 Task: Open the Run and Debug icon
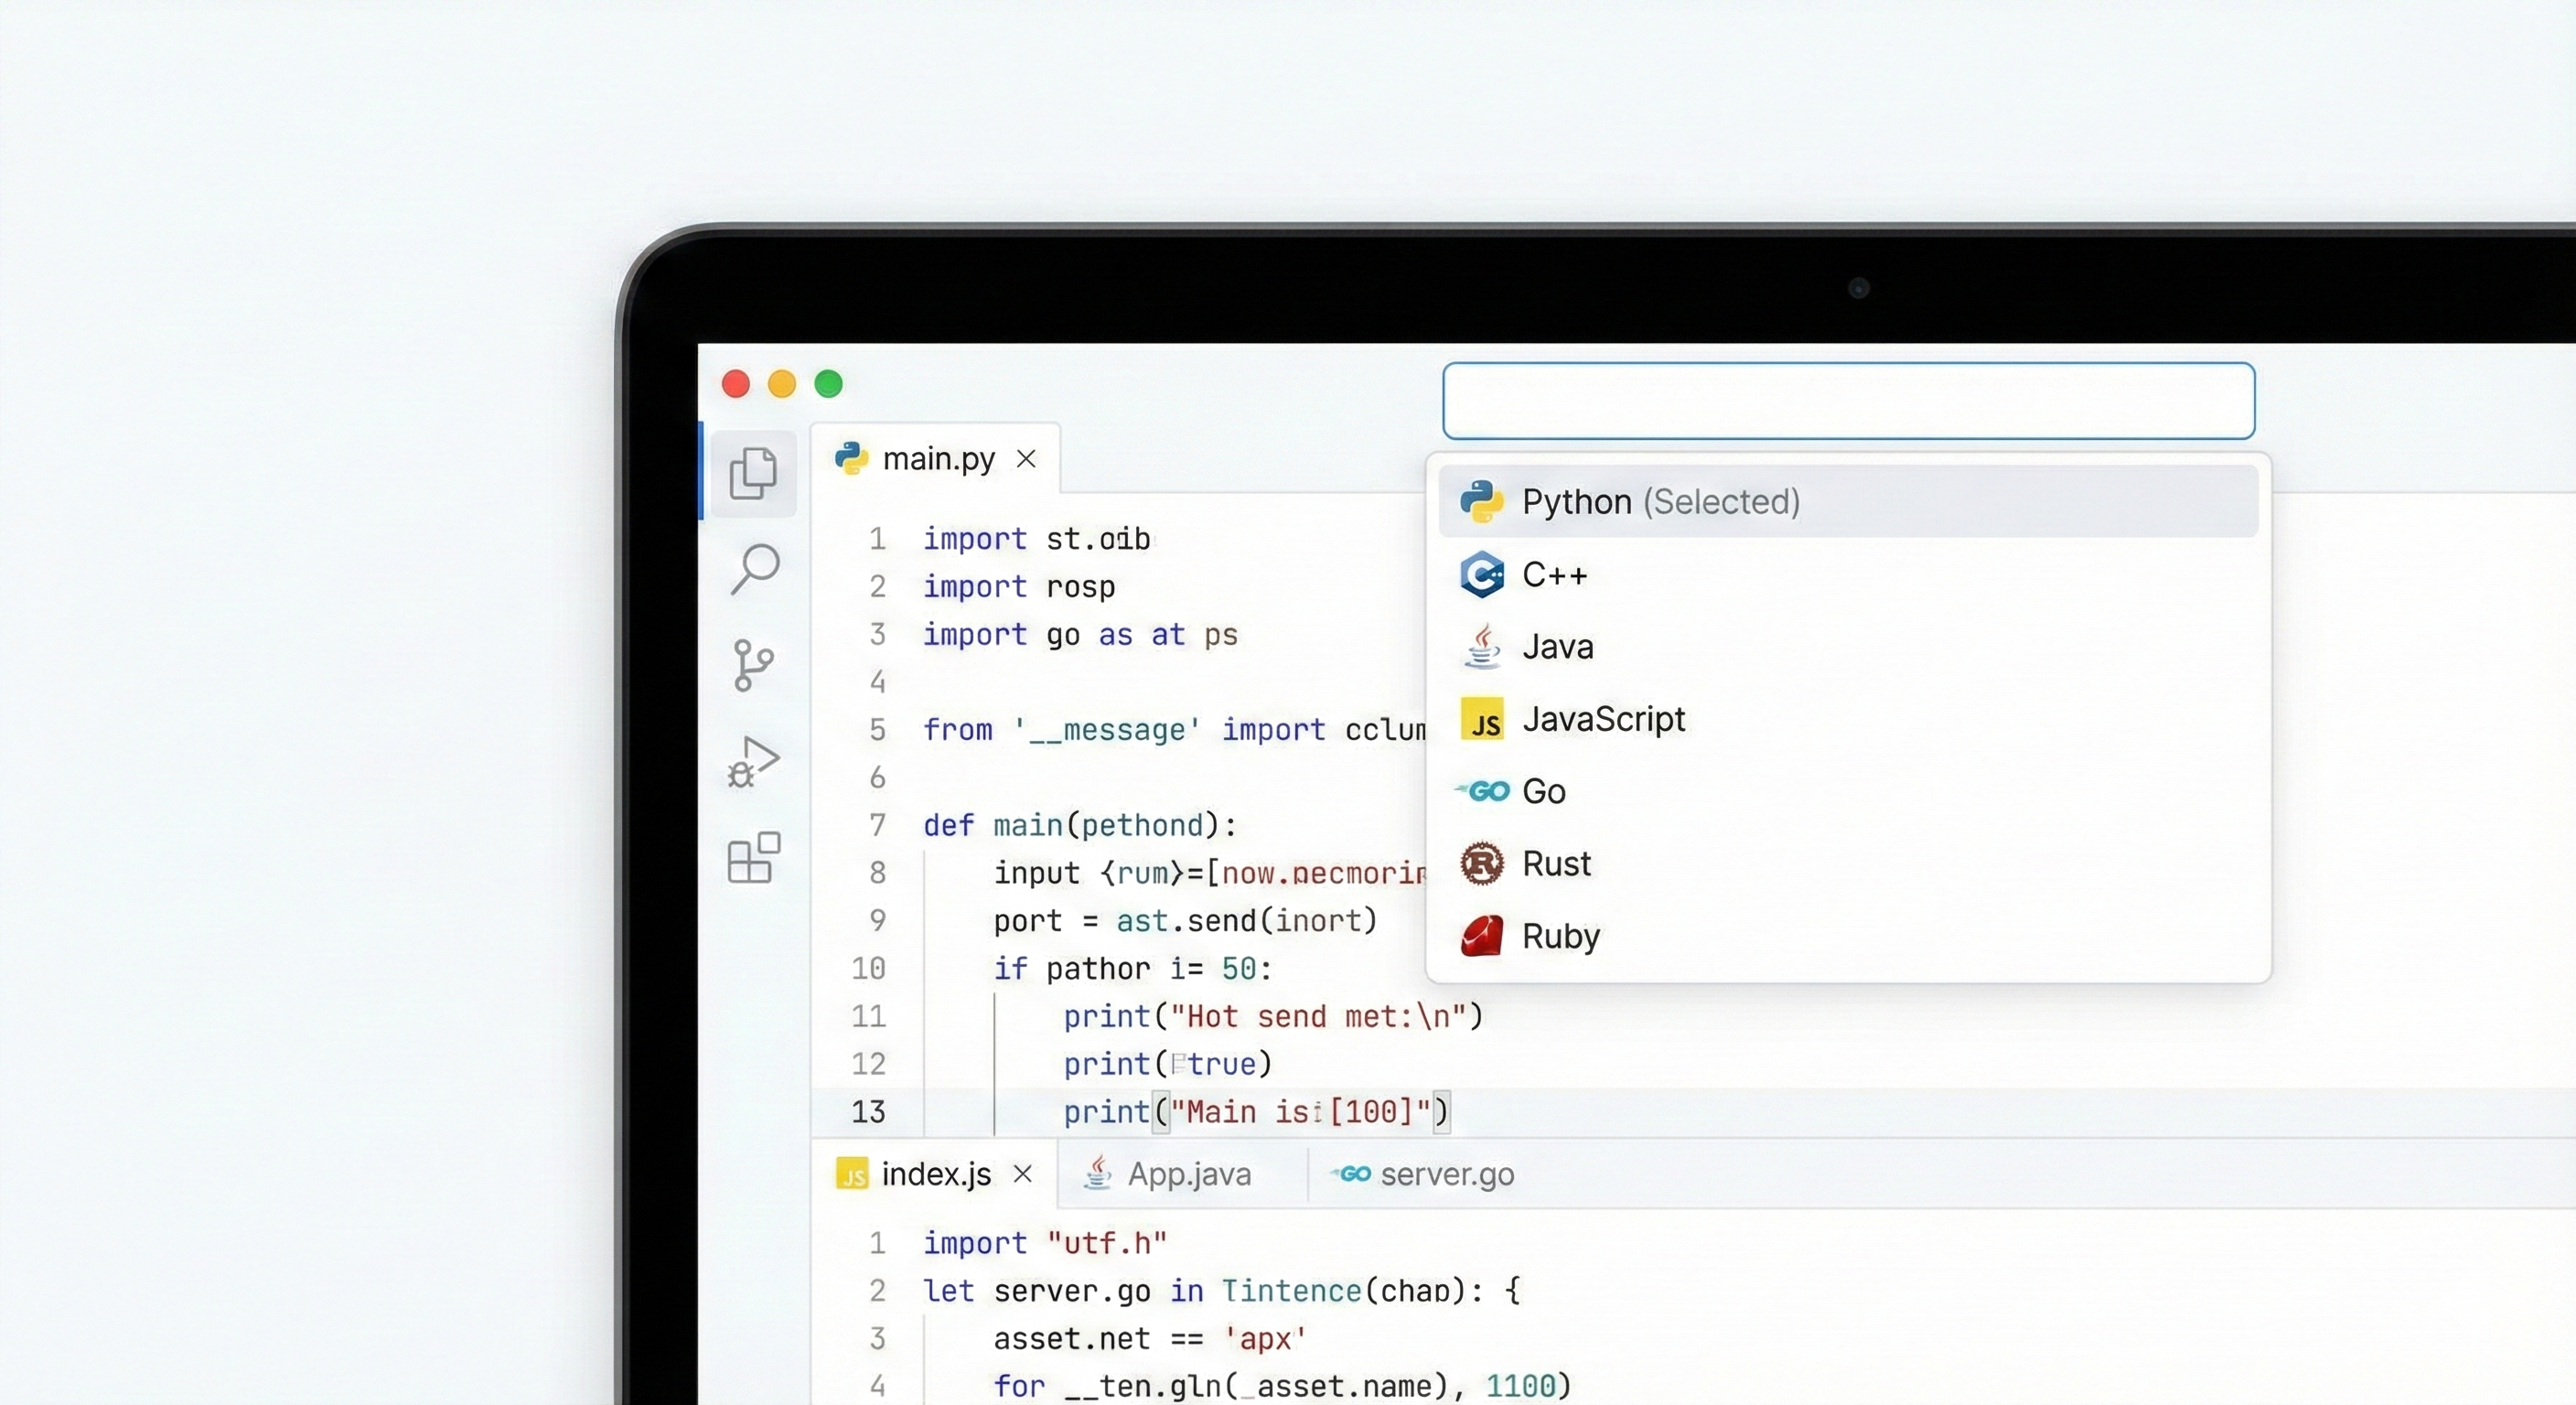click(x=753, y=762)
